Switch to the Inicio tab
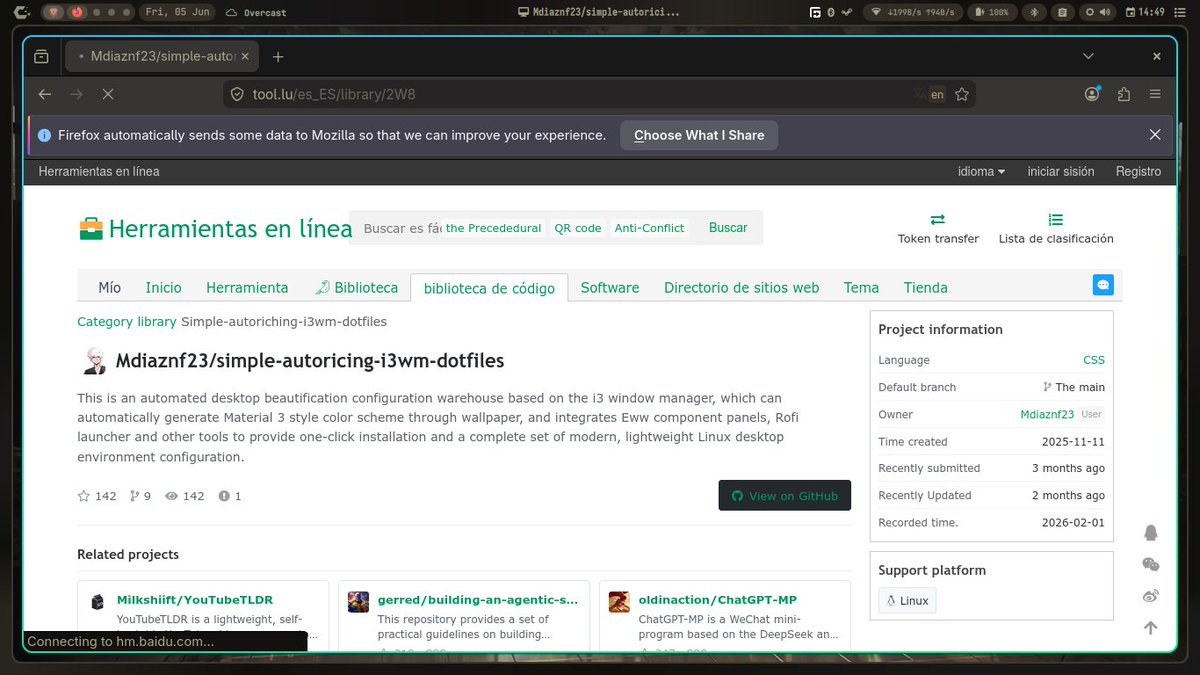1200x675 pixels. pyautogui.click(x=164, y=287)
